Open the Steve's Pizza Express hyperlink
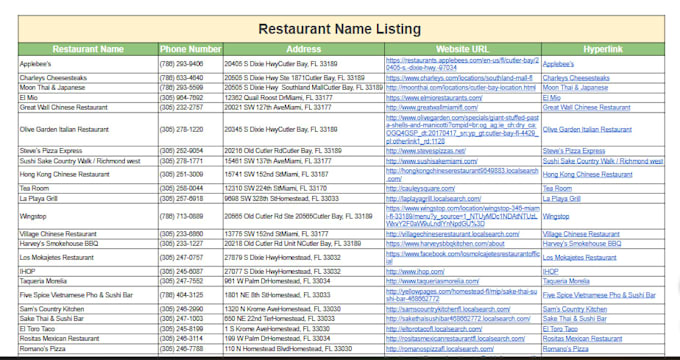This screenshot has width=680, height=360. [574, 151]
